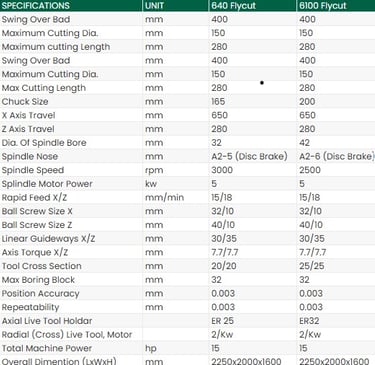Viewport: 375px width, 365px height.
Task: Click 32 in the Dia. Of Spindle Bore row
Action: coord(216,143)
